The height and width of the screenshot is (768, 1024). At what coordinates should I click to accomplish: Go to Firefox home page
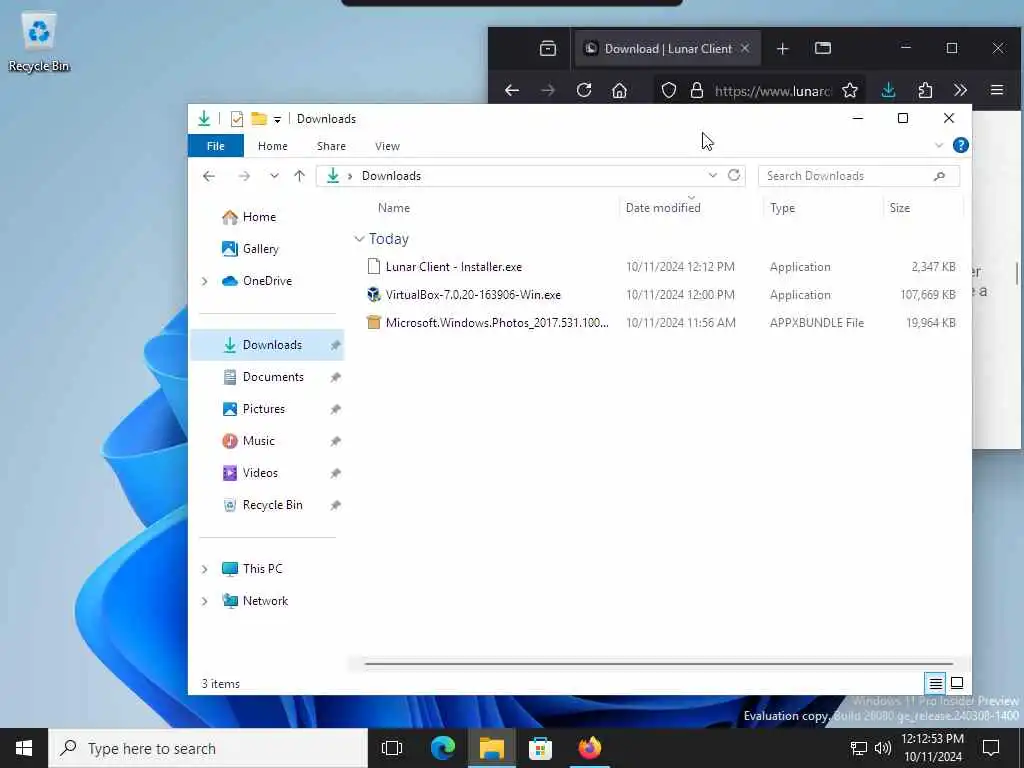coord(619,90)
